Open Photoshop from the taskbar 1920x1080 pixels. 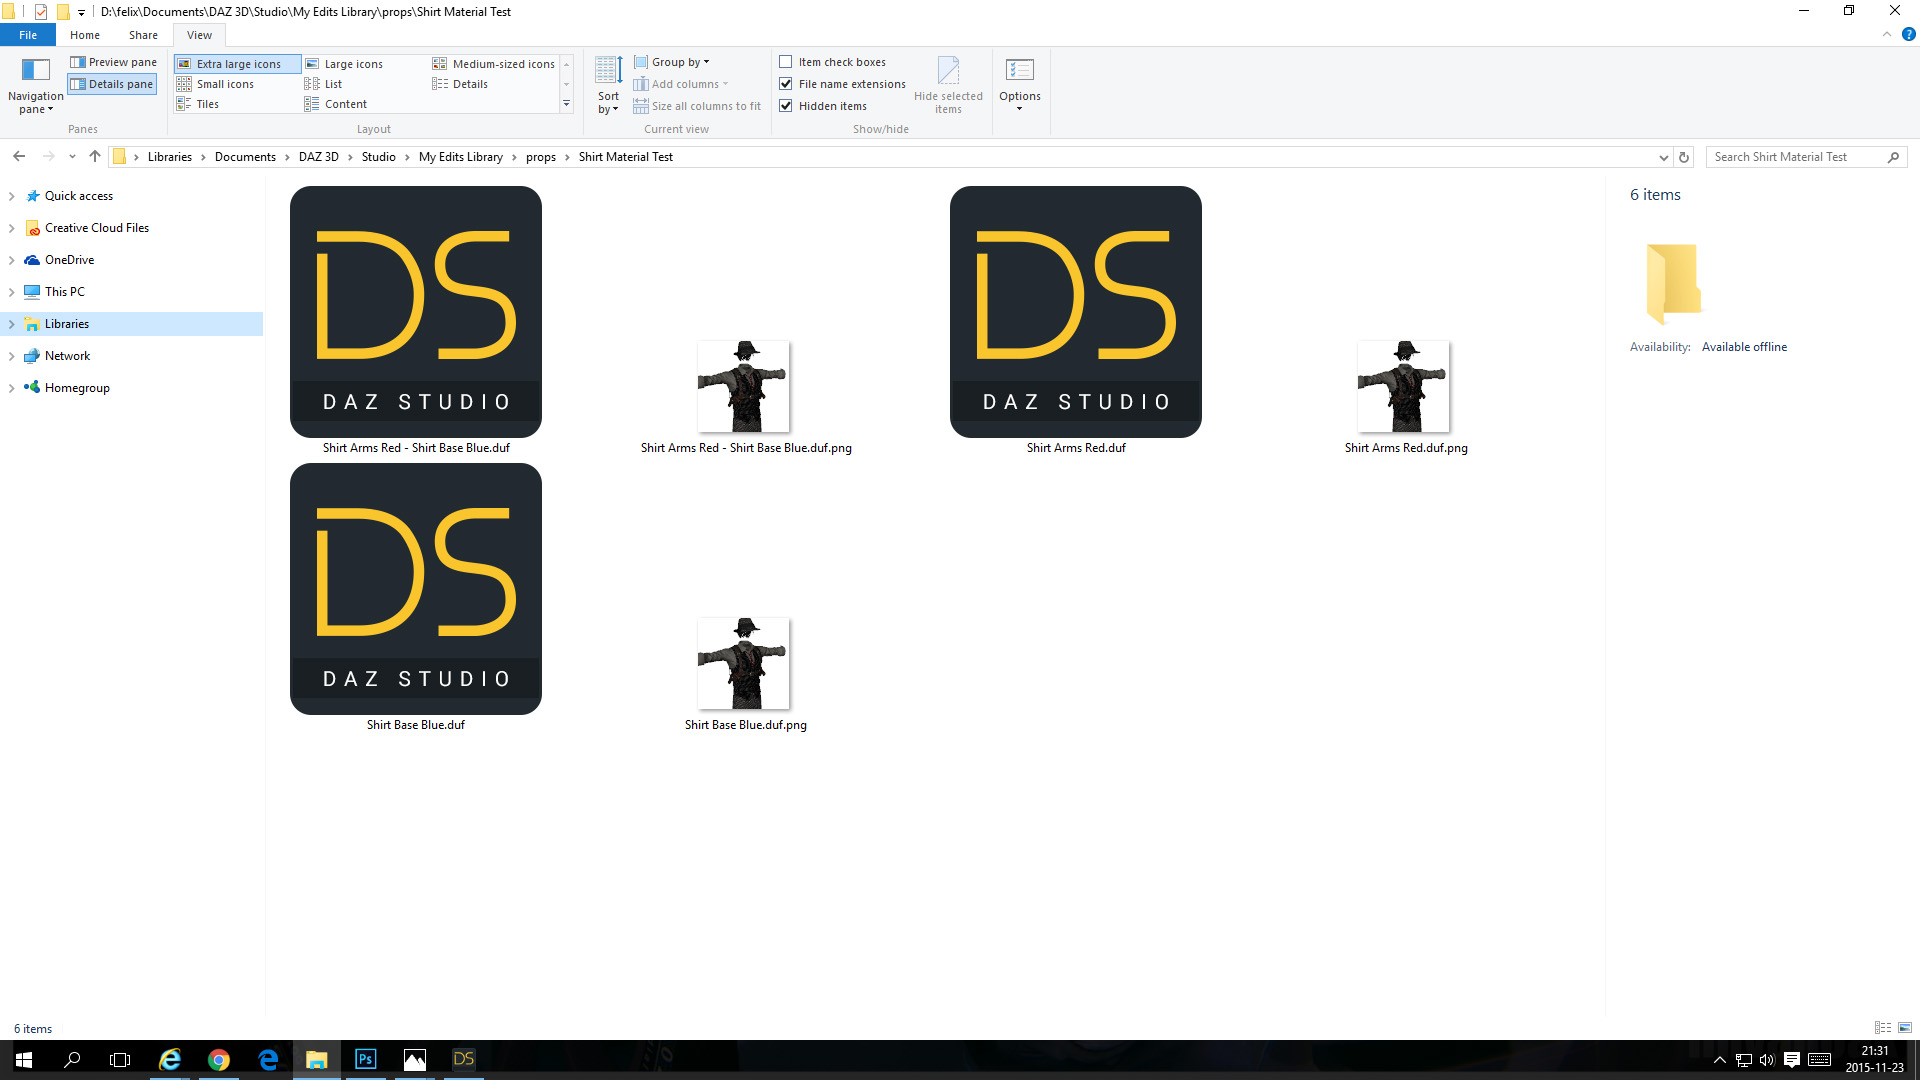(366, 1059)
